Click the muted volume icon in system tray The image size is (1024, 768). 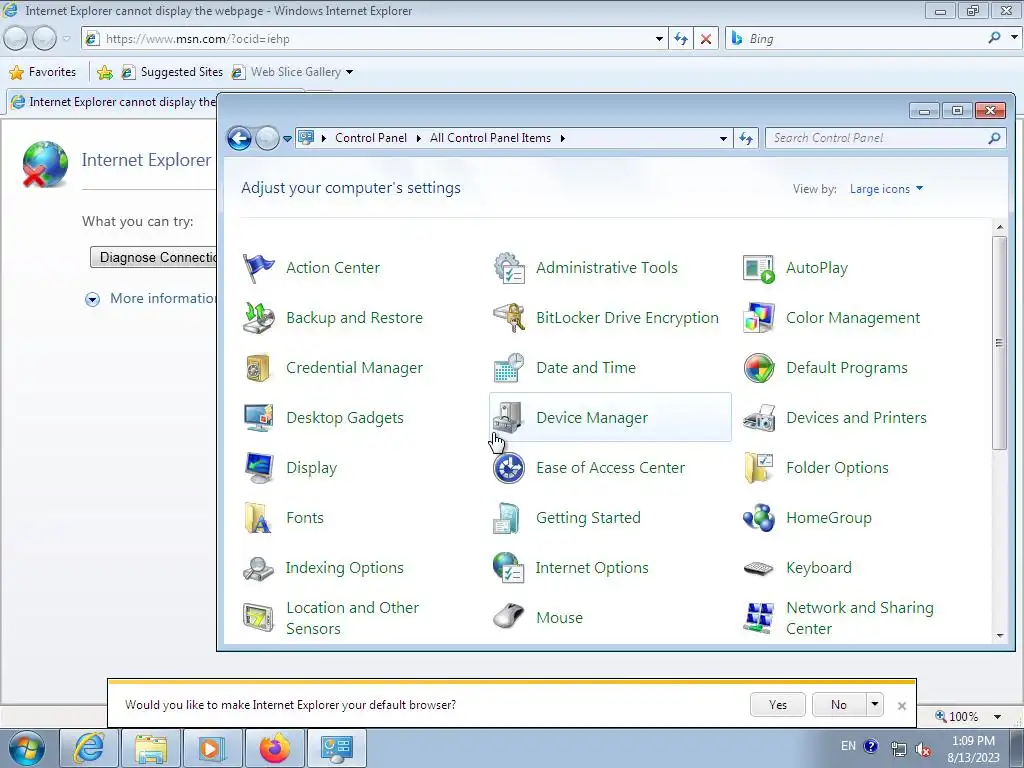(x=923, y=749)
